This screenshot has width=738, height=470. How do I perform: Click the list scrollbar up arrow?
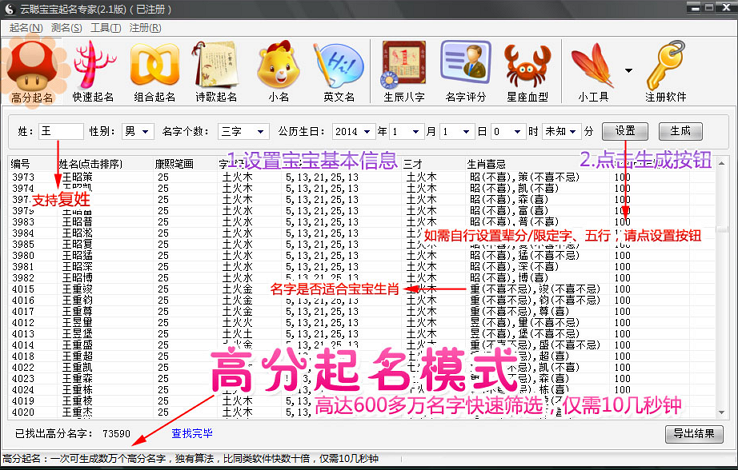point(722,164)
